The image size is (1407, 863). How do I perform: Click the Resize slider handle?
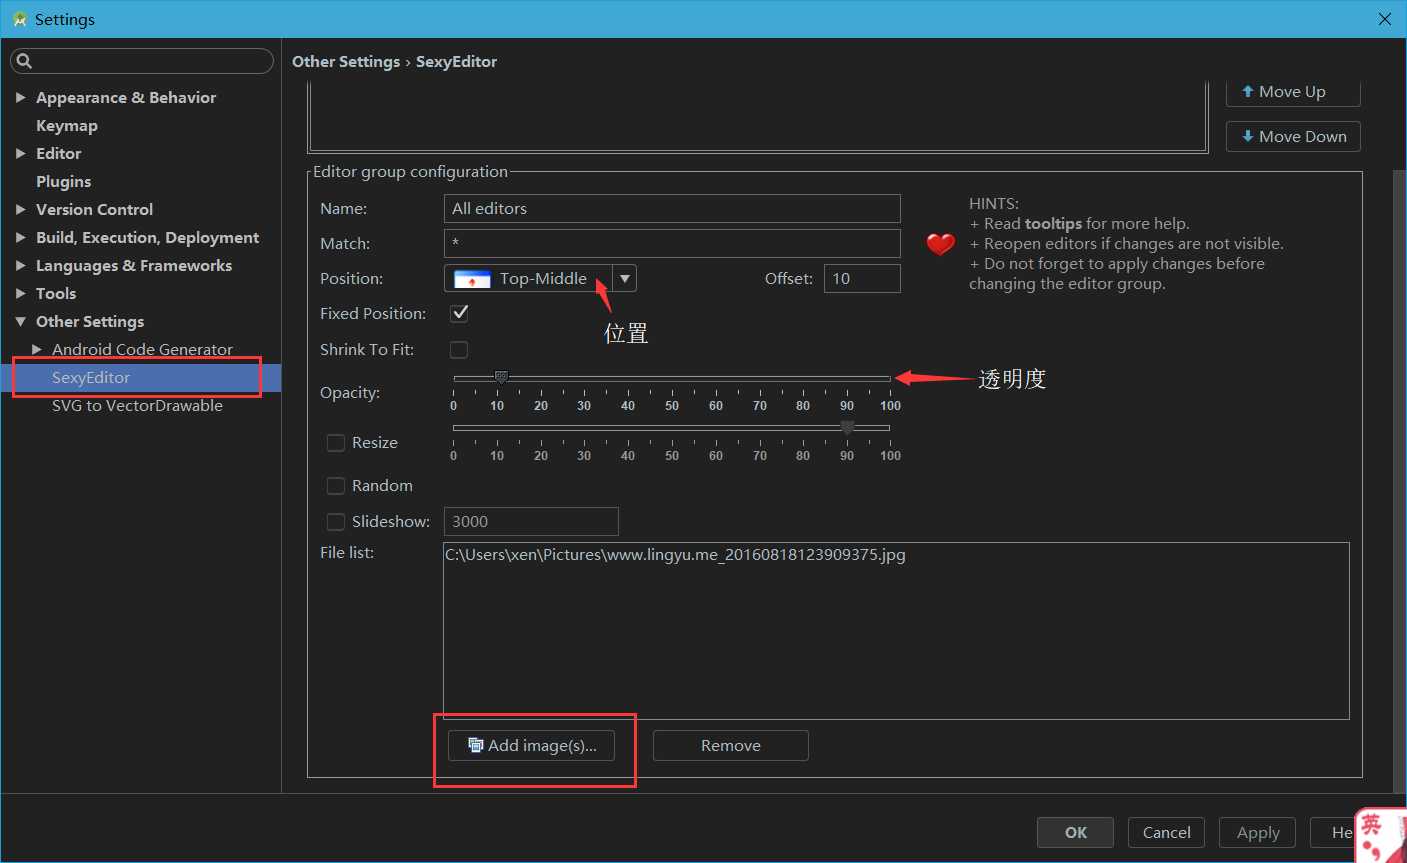point(848,427)
